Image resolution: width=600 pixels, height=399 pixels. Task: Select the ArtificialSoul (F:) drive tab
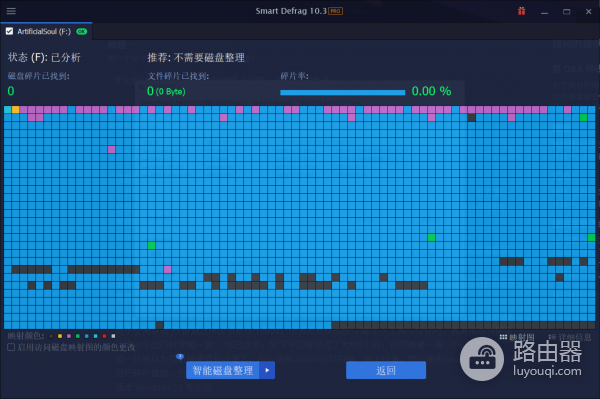[46, 31]
